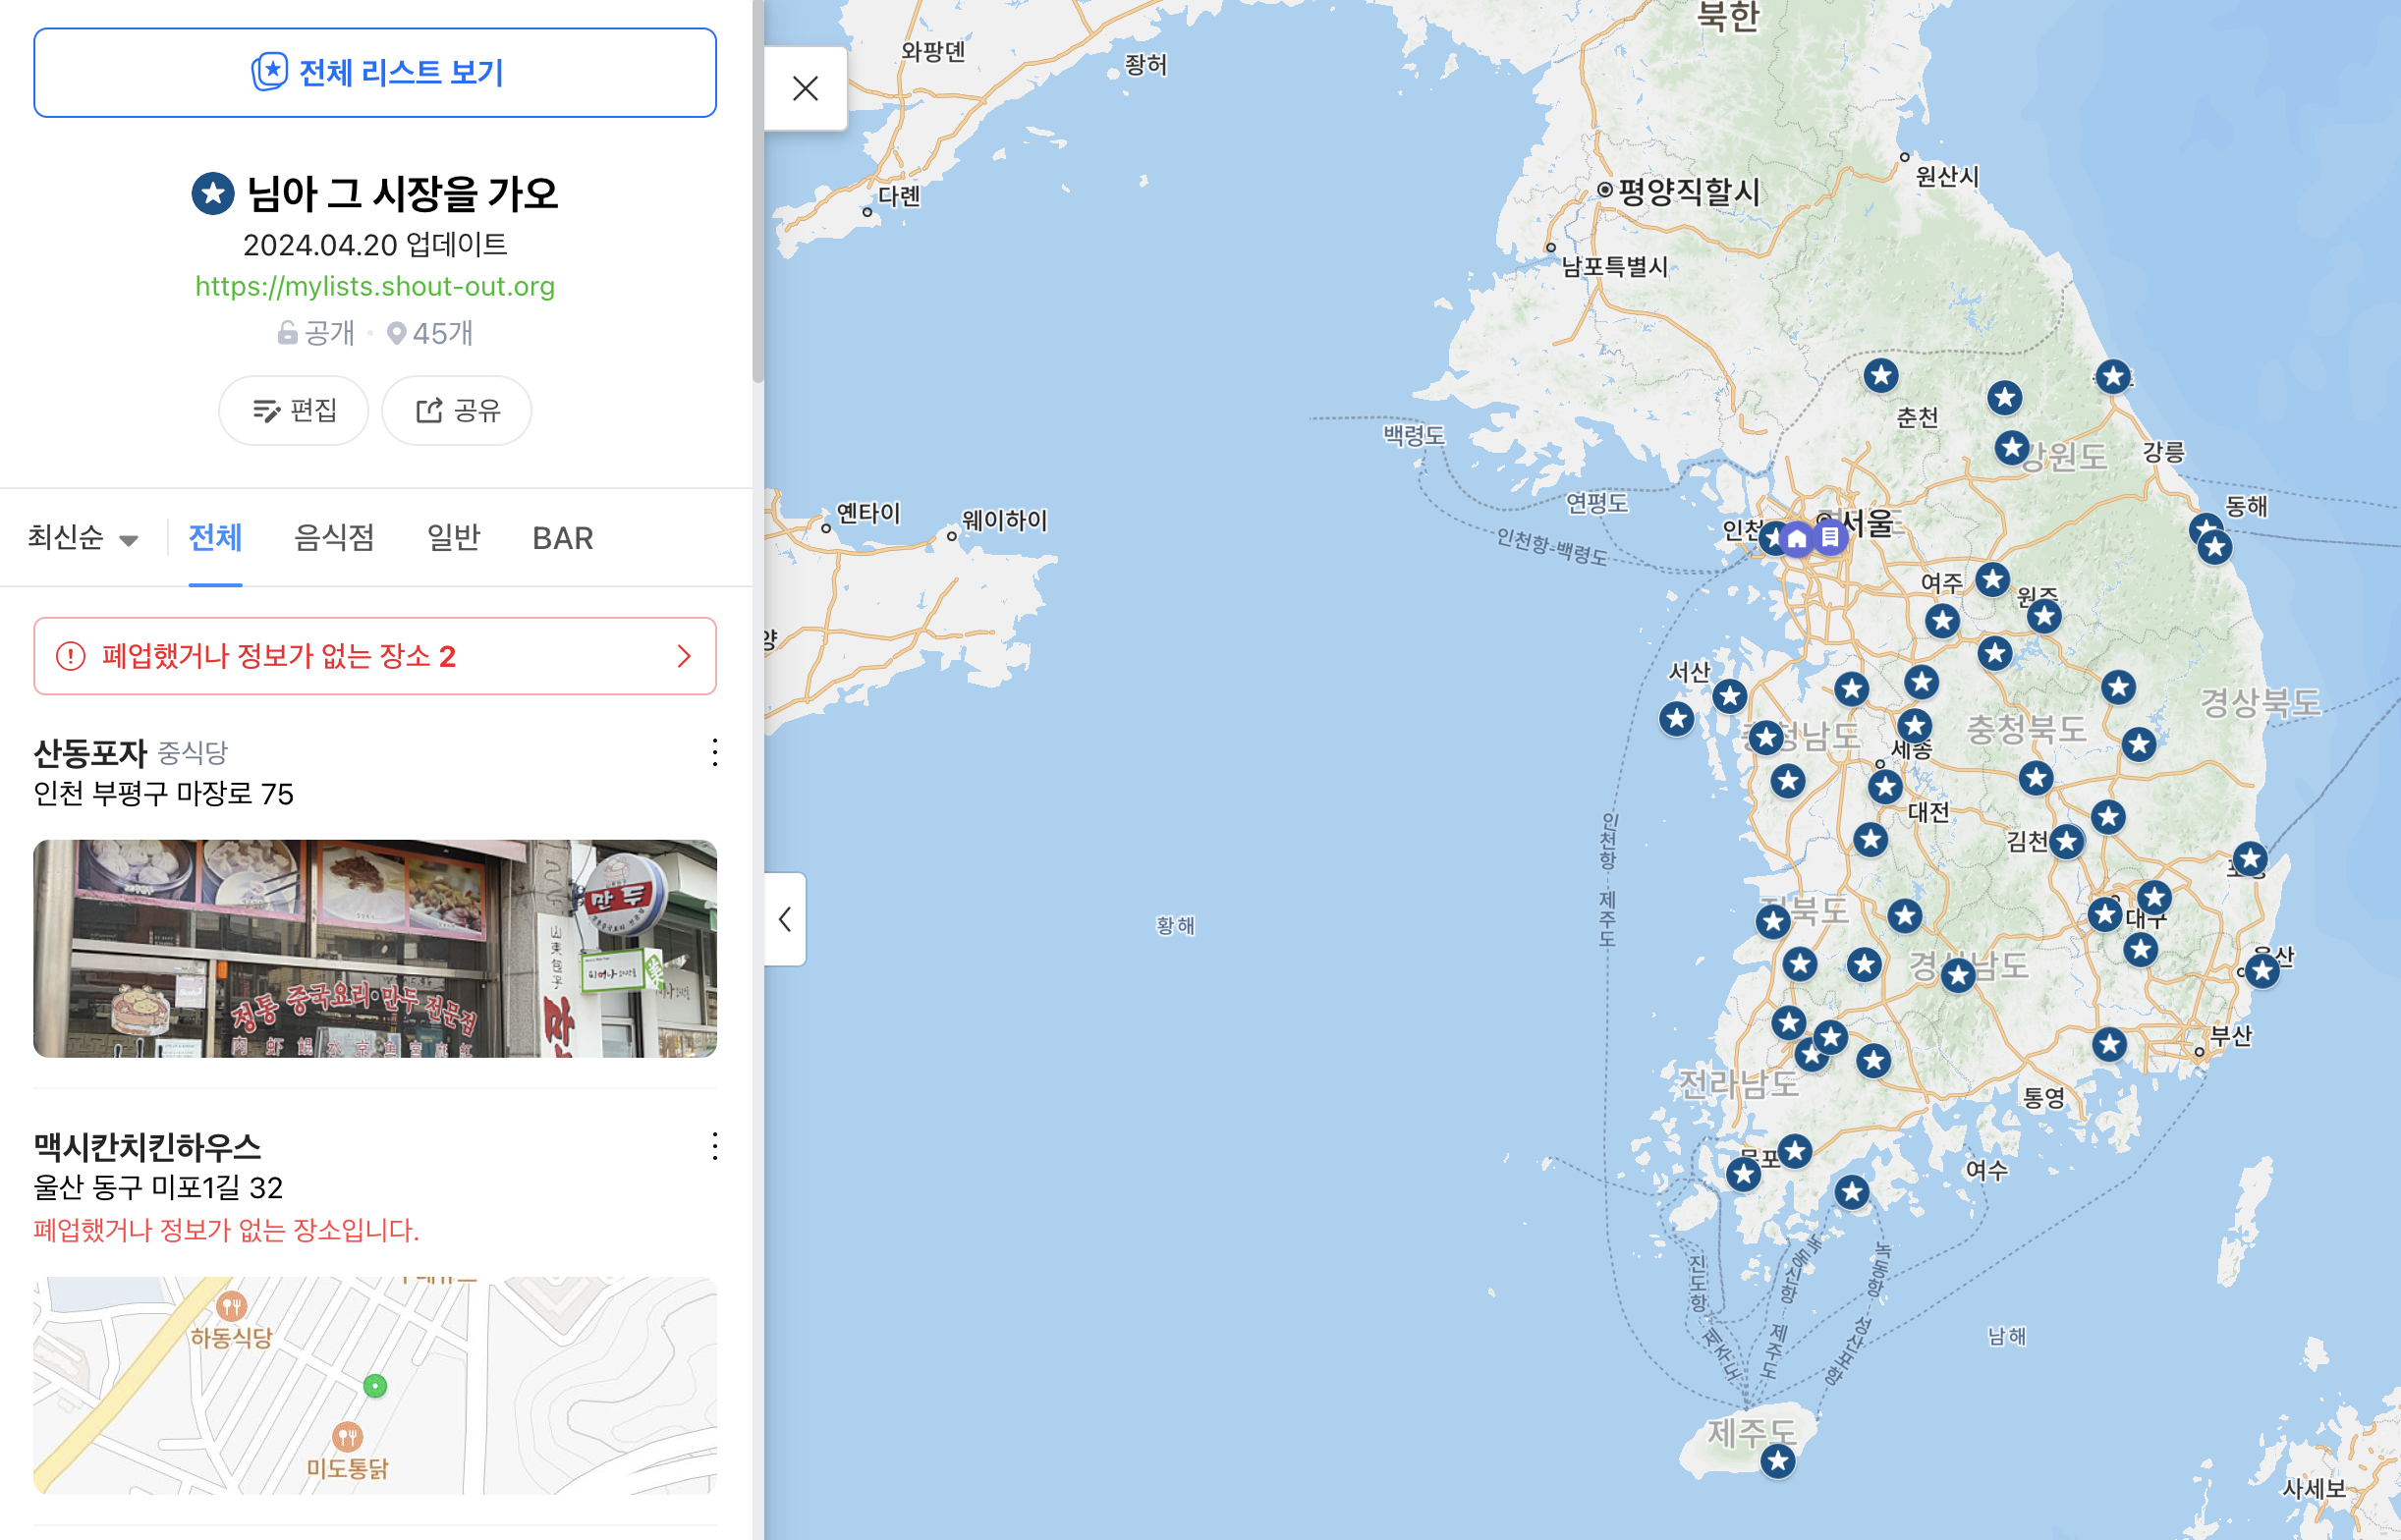The width and height of the screenshot is (2401, 1540).
Task: Click the star pin west of Busan
Action: [x=2110, y=1044]
